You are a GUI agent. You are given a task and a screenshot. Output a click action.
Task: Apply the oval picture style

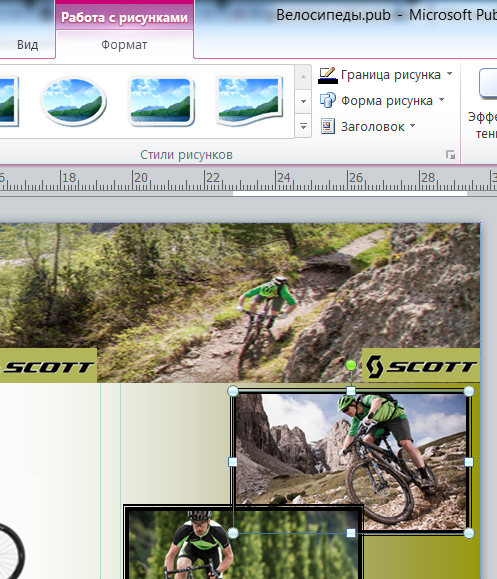point(73,101)
